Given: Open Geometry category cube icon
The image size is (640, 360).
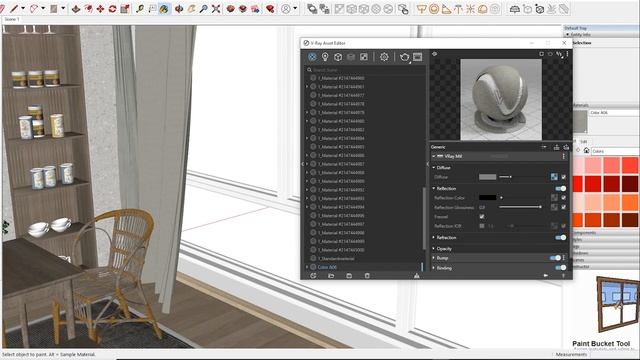Looking at the screenshot, I should click(x=338, y=57).
